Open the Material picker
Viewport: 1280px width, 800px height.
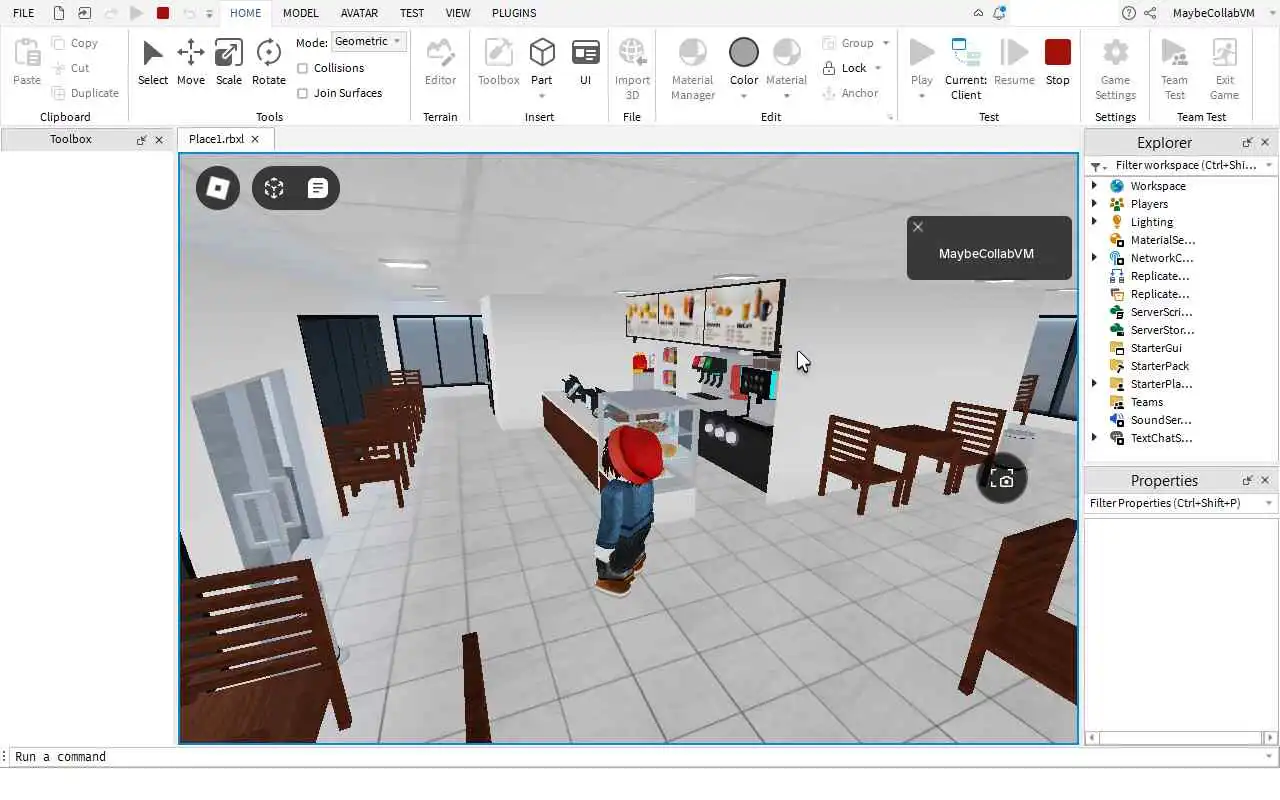tap(786, 68)
